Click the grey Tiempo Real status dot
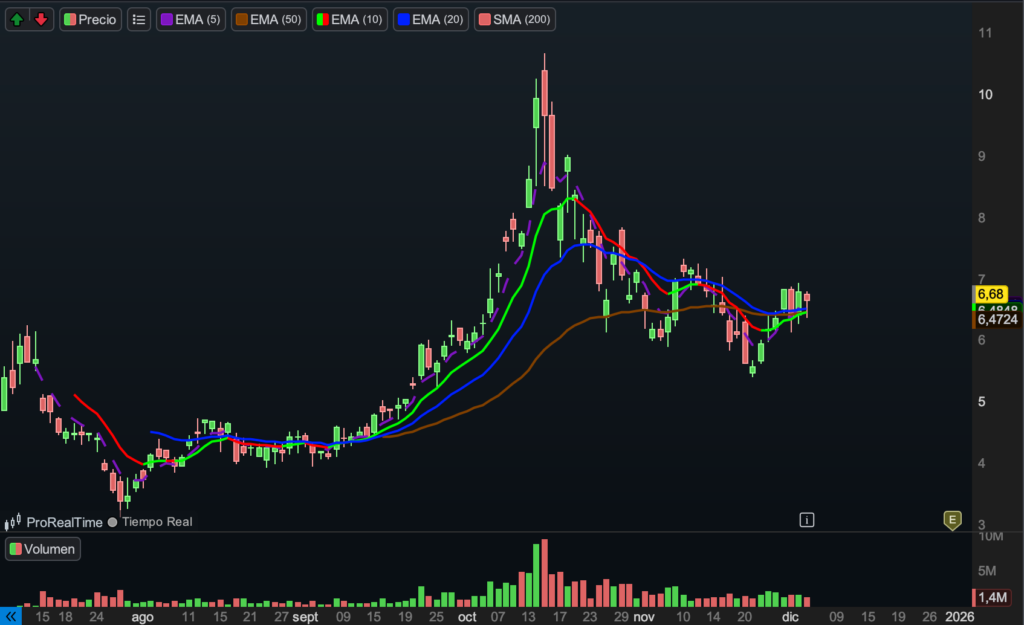Image resolution: width=1024 pixels, height=625 pixels. point(112,522)
